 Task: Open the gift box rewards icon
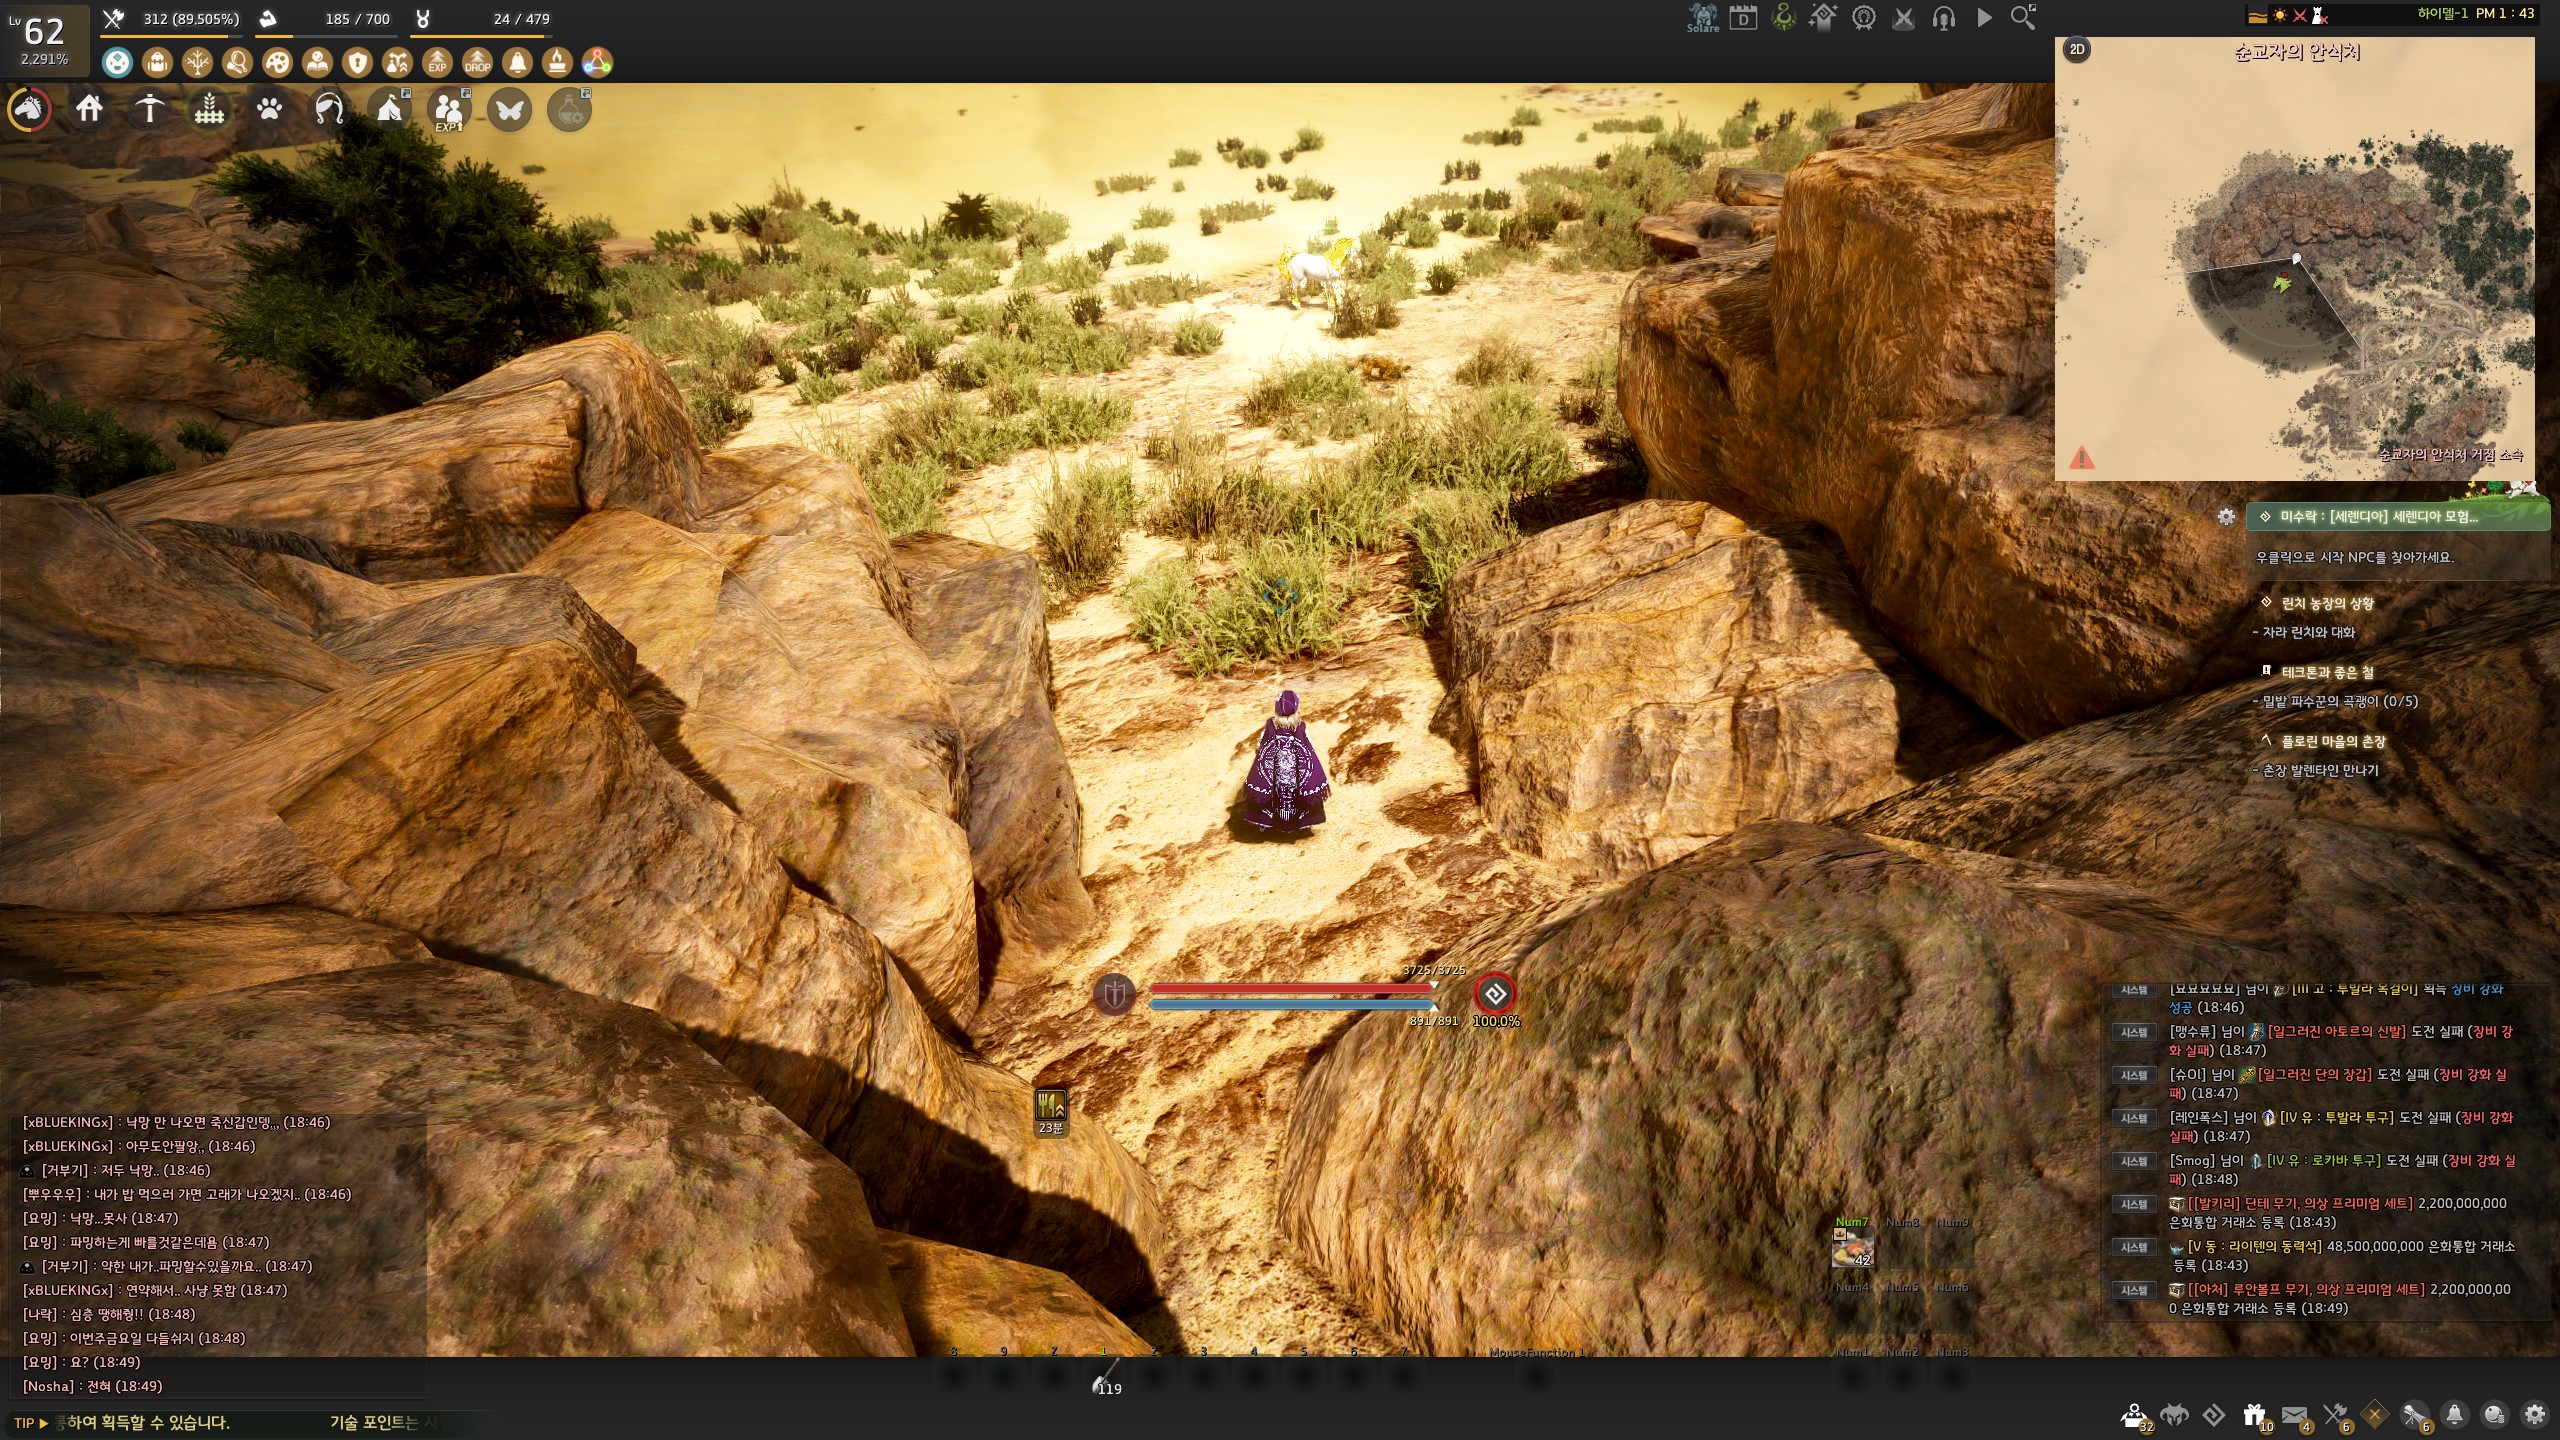click(2254, 1415)
